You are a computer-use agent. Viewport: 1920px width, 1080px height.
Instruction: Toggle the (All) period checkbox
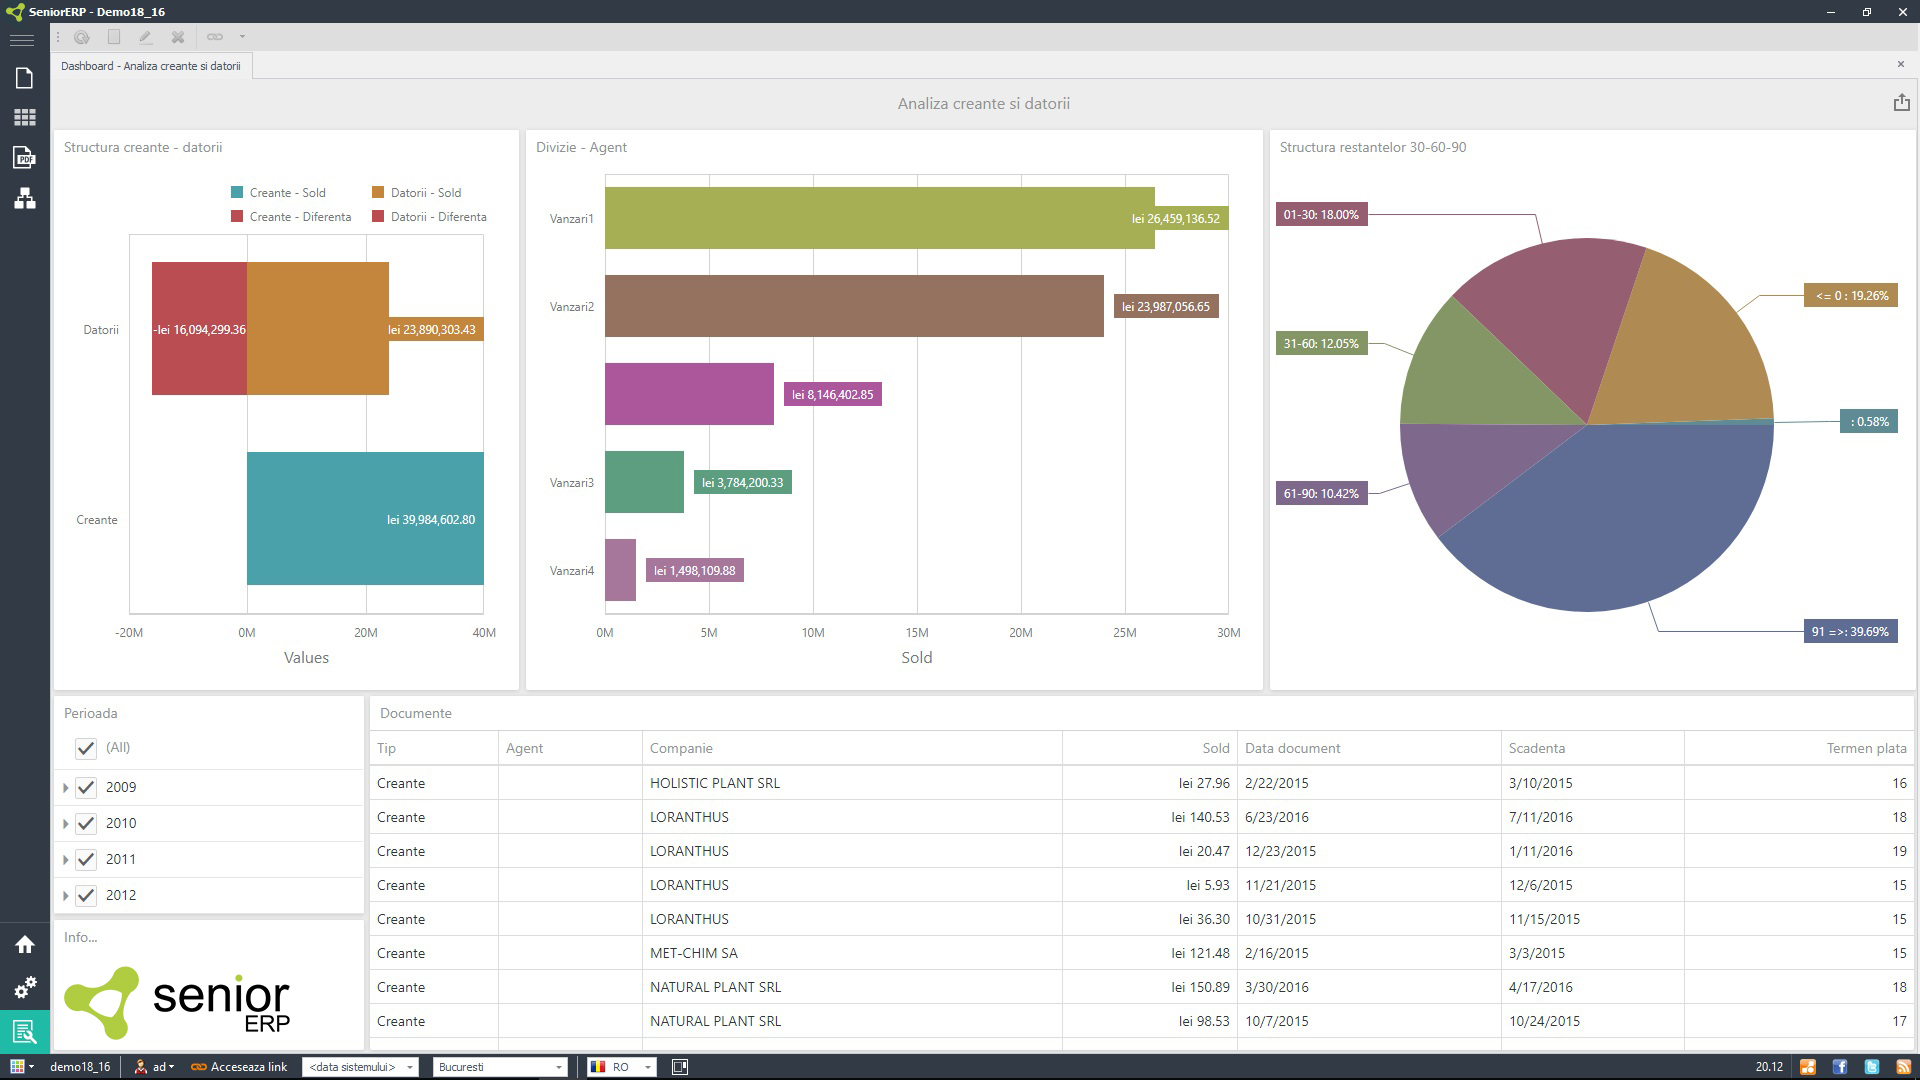click(86, 748)
